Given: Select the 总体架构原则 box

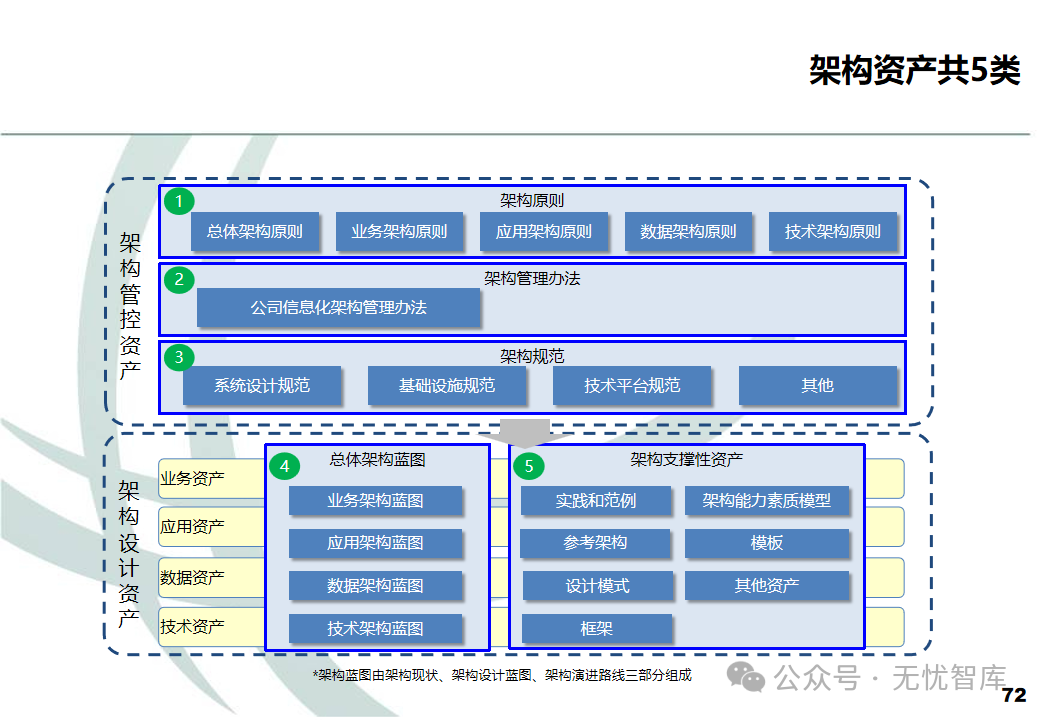Looking at the screenshot, I should tap(255, 231).
